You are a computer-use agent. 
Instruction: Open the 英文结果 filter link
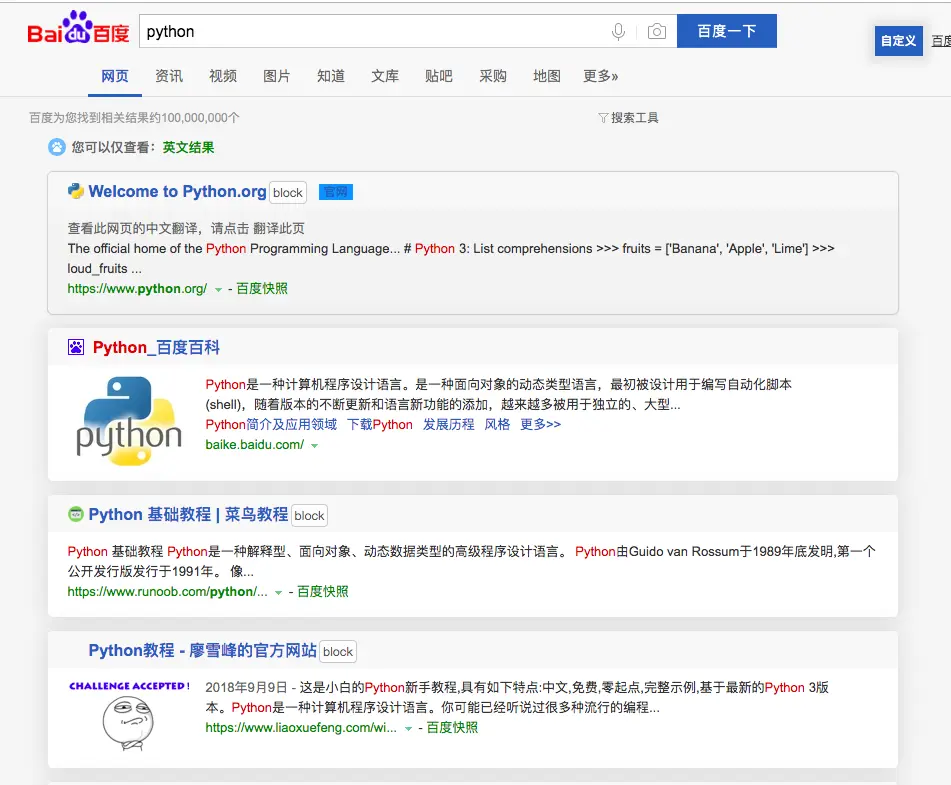click(189, 147)
